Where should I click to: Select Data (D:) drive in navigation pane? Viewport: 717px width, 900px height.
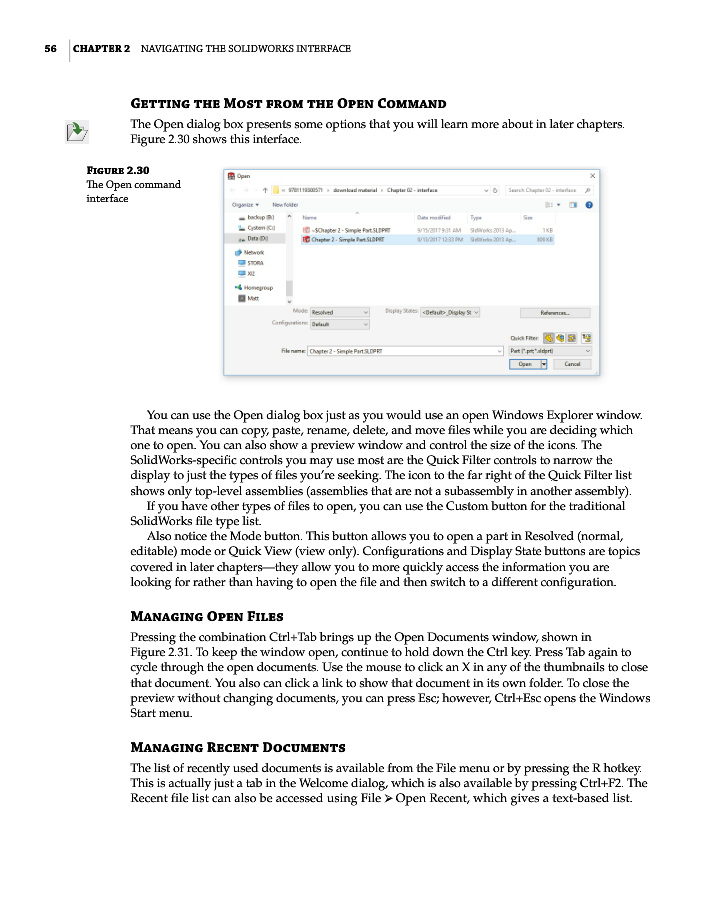pyautogui.click(x=257, y=239)
